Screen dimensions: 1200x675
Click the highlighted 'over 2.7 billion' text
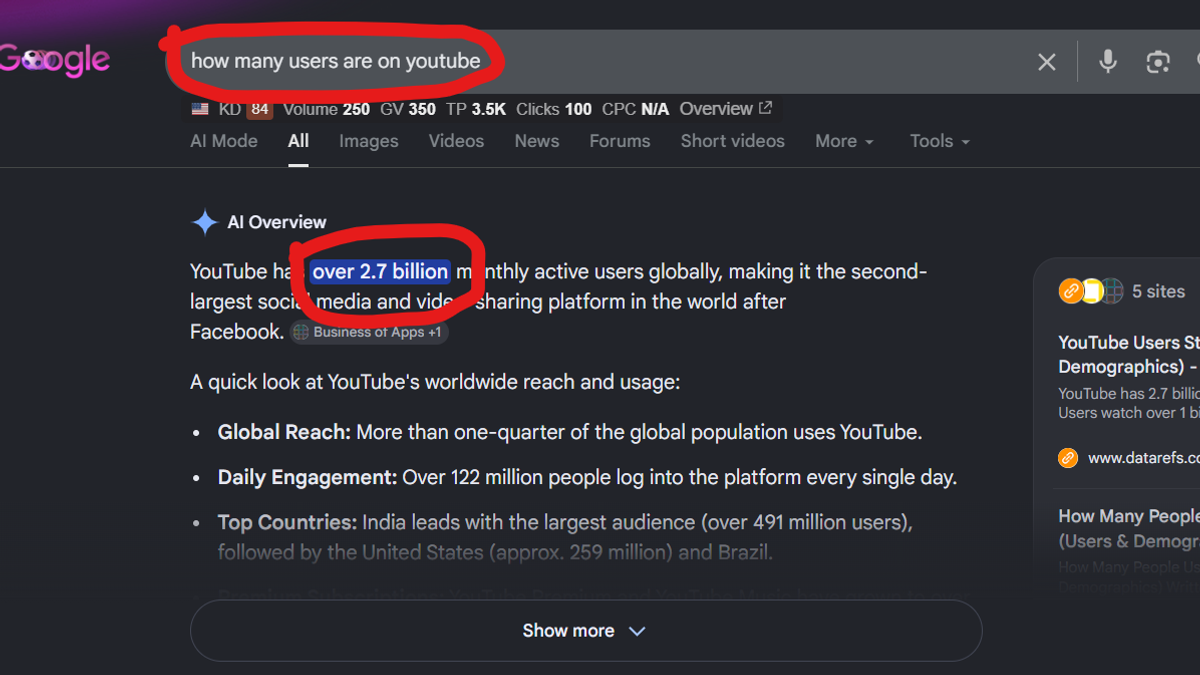tap(380, 271)
